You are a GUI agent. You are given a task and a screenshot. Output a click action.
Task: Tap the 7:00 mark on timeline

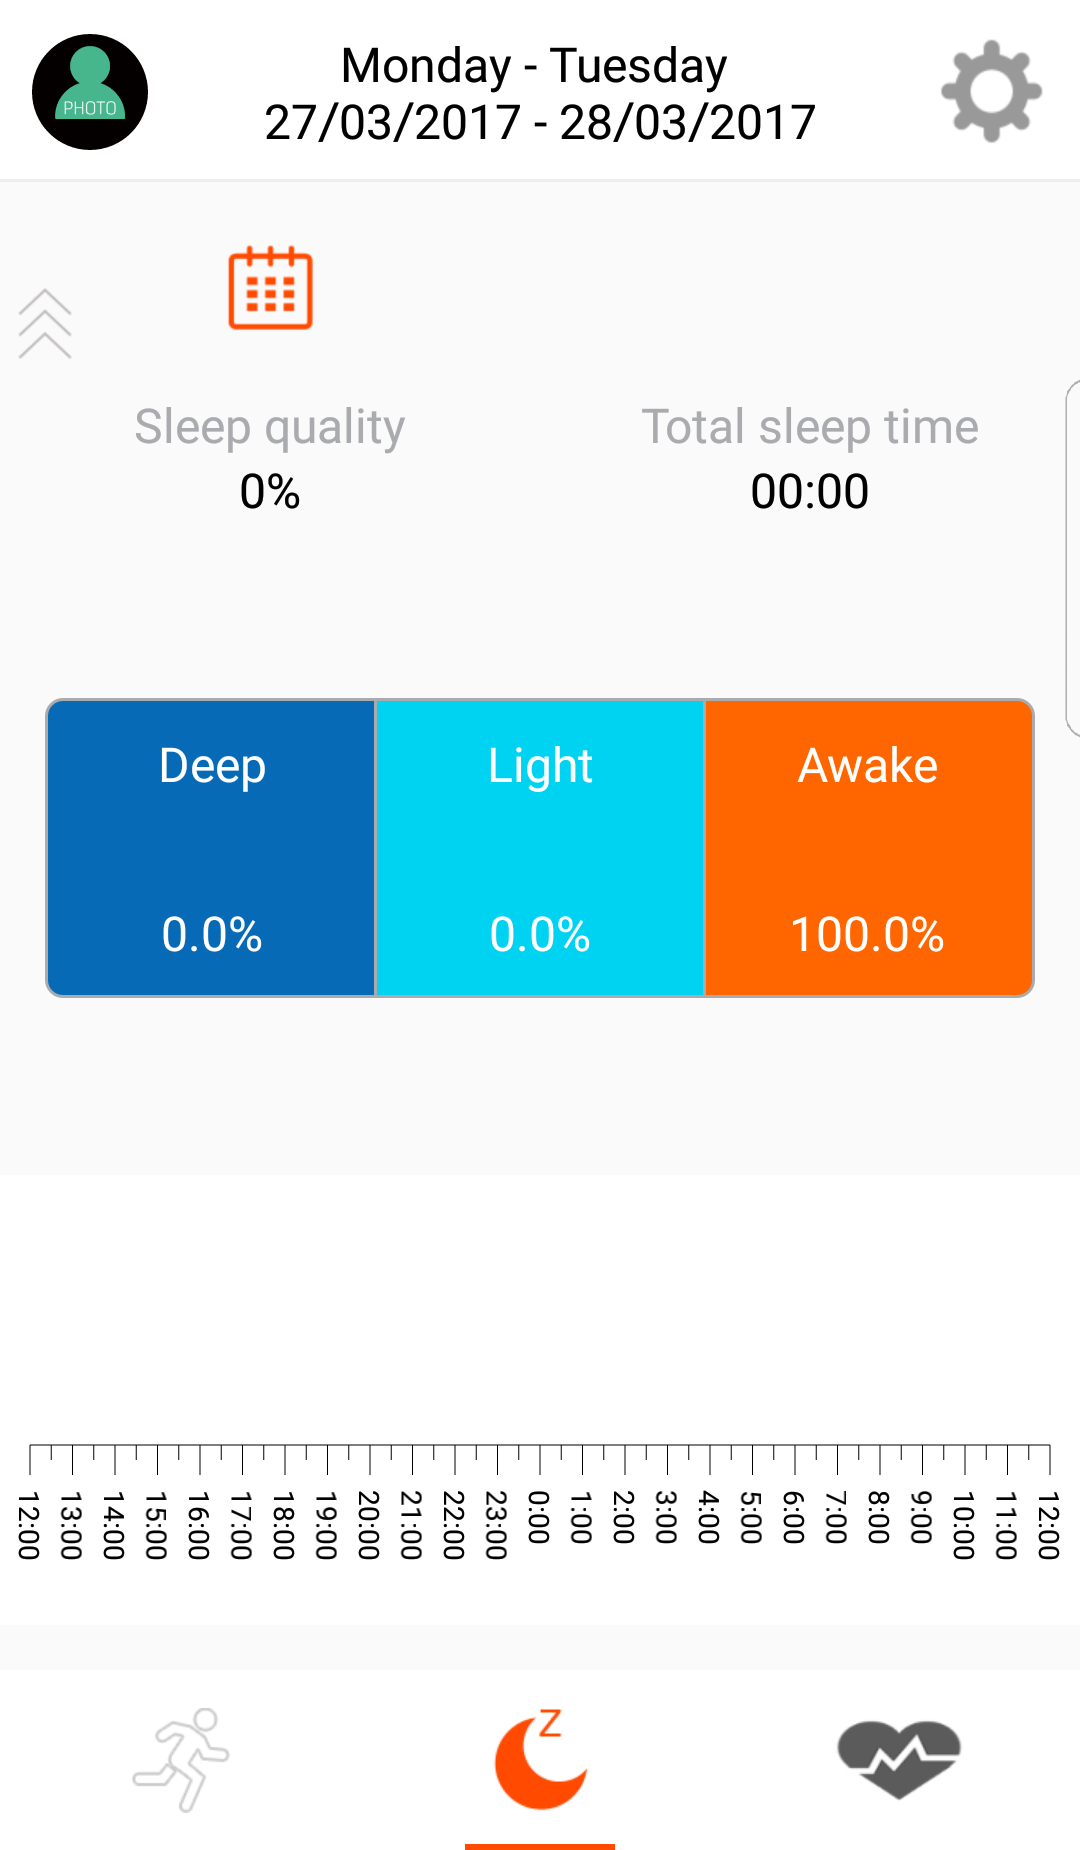[x=837, y=1517]
